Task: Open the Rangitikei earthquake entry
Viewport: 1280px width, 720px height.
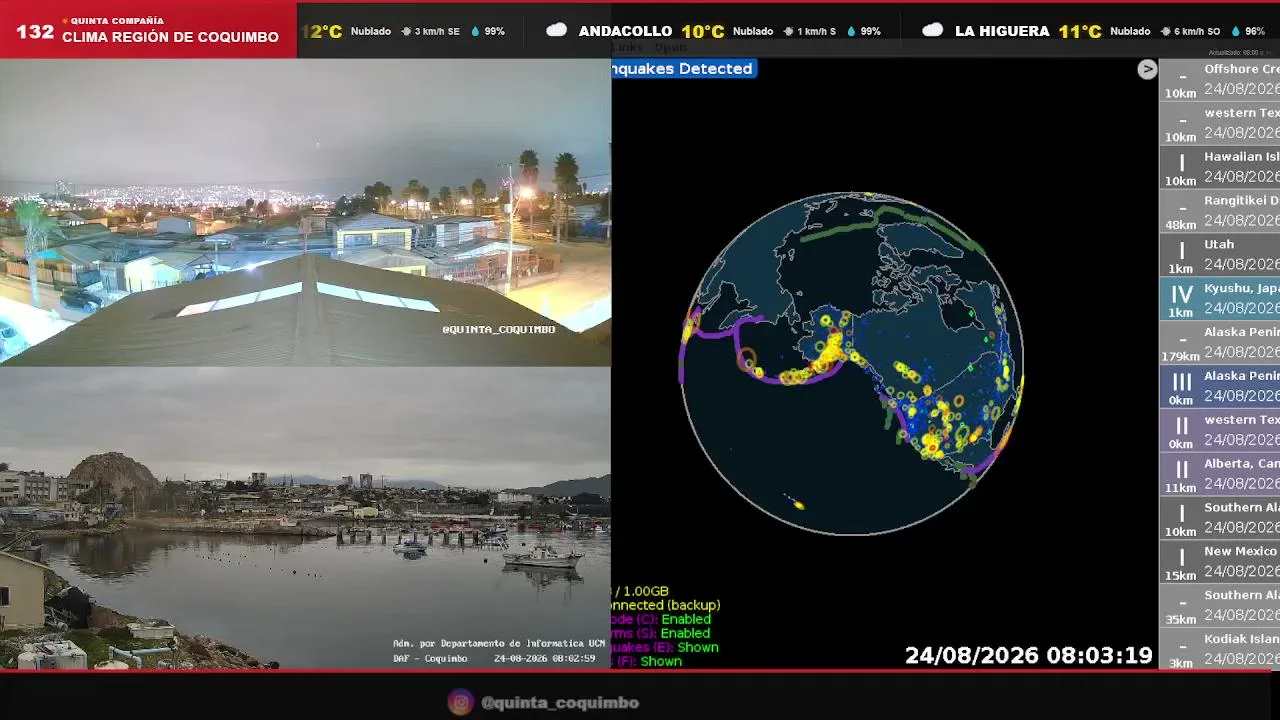Action: tap(1220, 211)
